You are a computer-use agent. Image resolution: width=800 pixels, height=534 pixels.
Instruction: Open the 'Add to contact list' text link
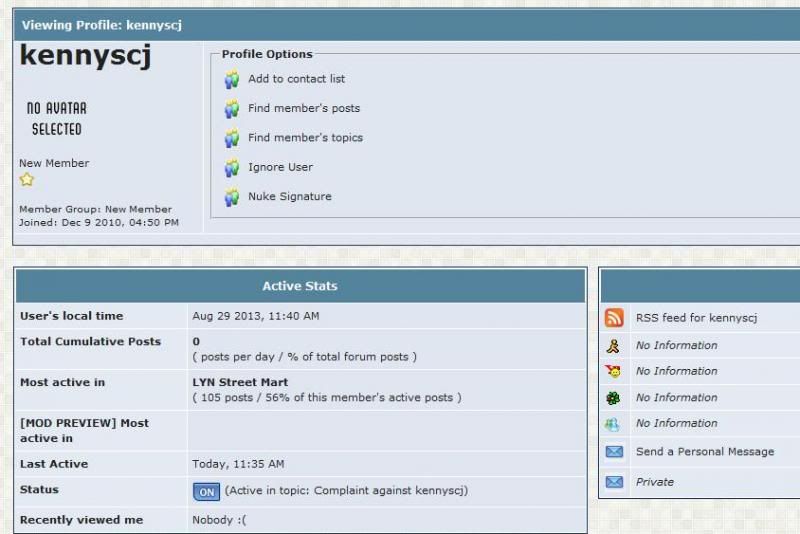pos(296,79)
